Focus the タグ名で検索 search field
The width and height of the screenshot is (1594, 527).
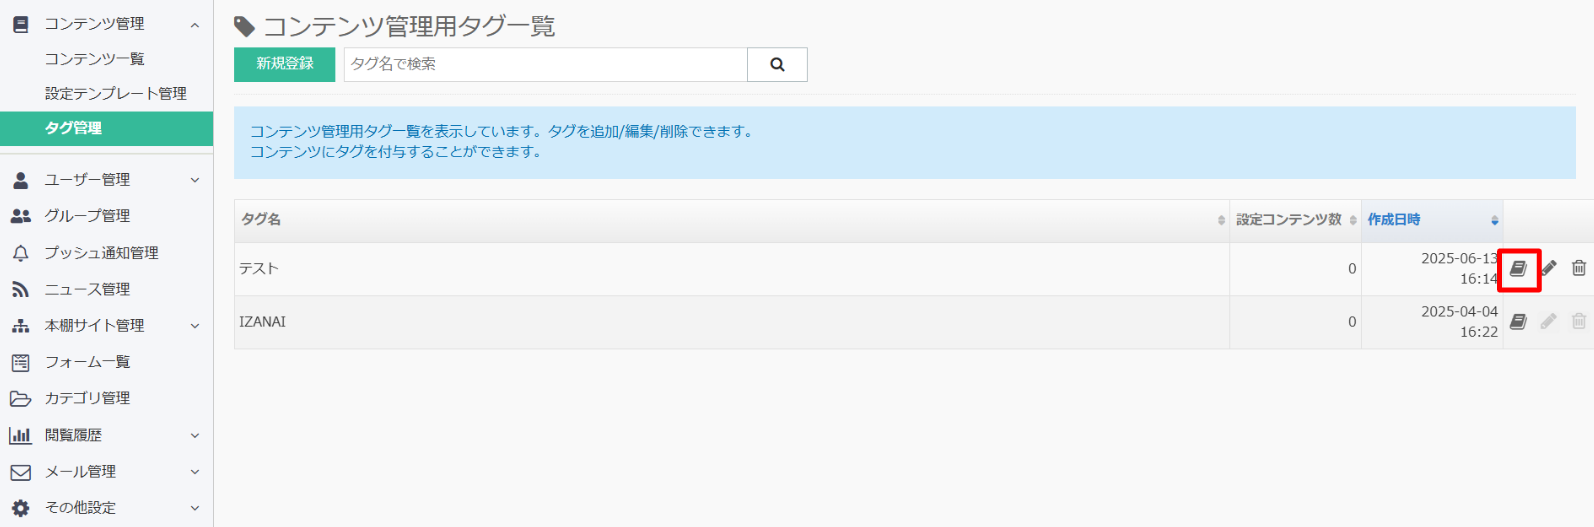pyautogui.click(x=546, y=64)
